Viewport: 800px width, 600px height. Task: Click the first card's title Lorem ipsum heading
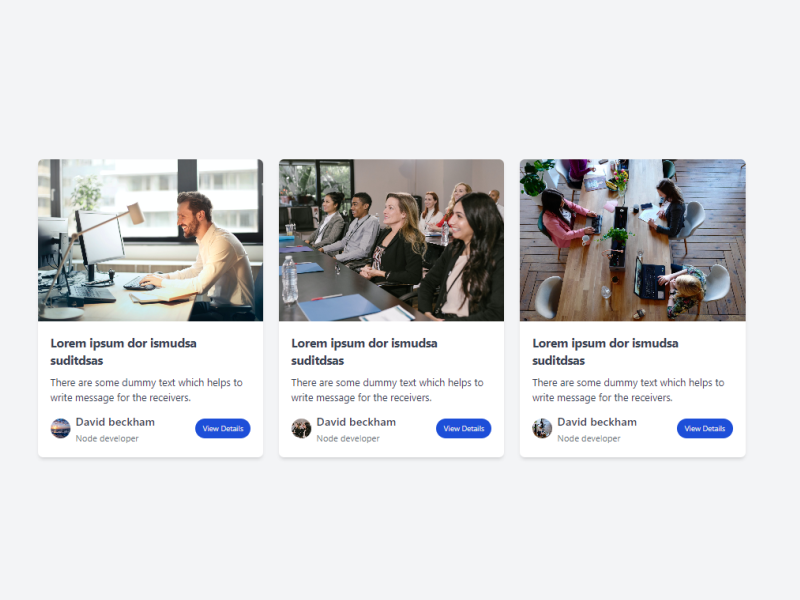(x=123, y=352)
